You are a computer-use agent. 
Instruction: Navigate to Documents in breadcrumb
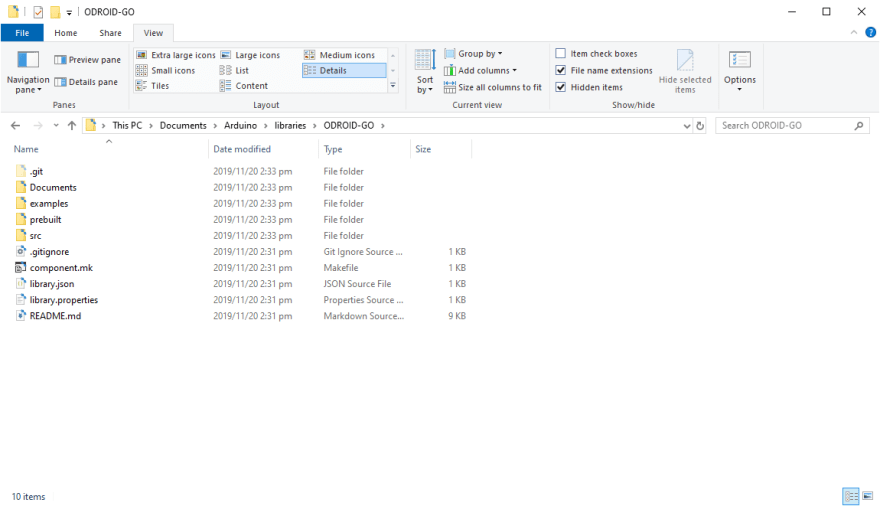pos(183,126)
